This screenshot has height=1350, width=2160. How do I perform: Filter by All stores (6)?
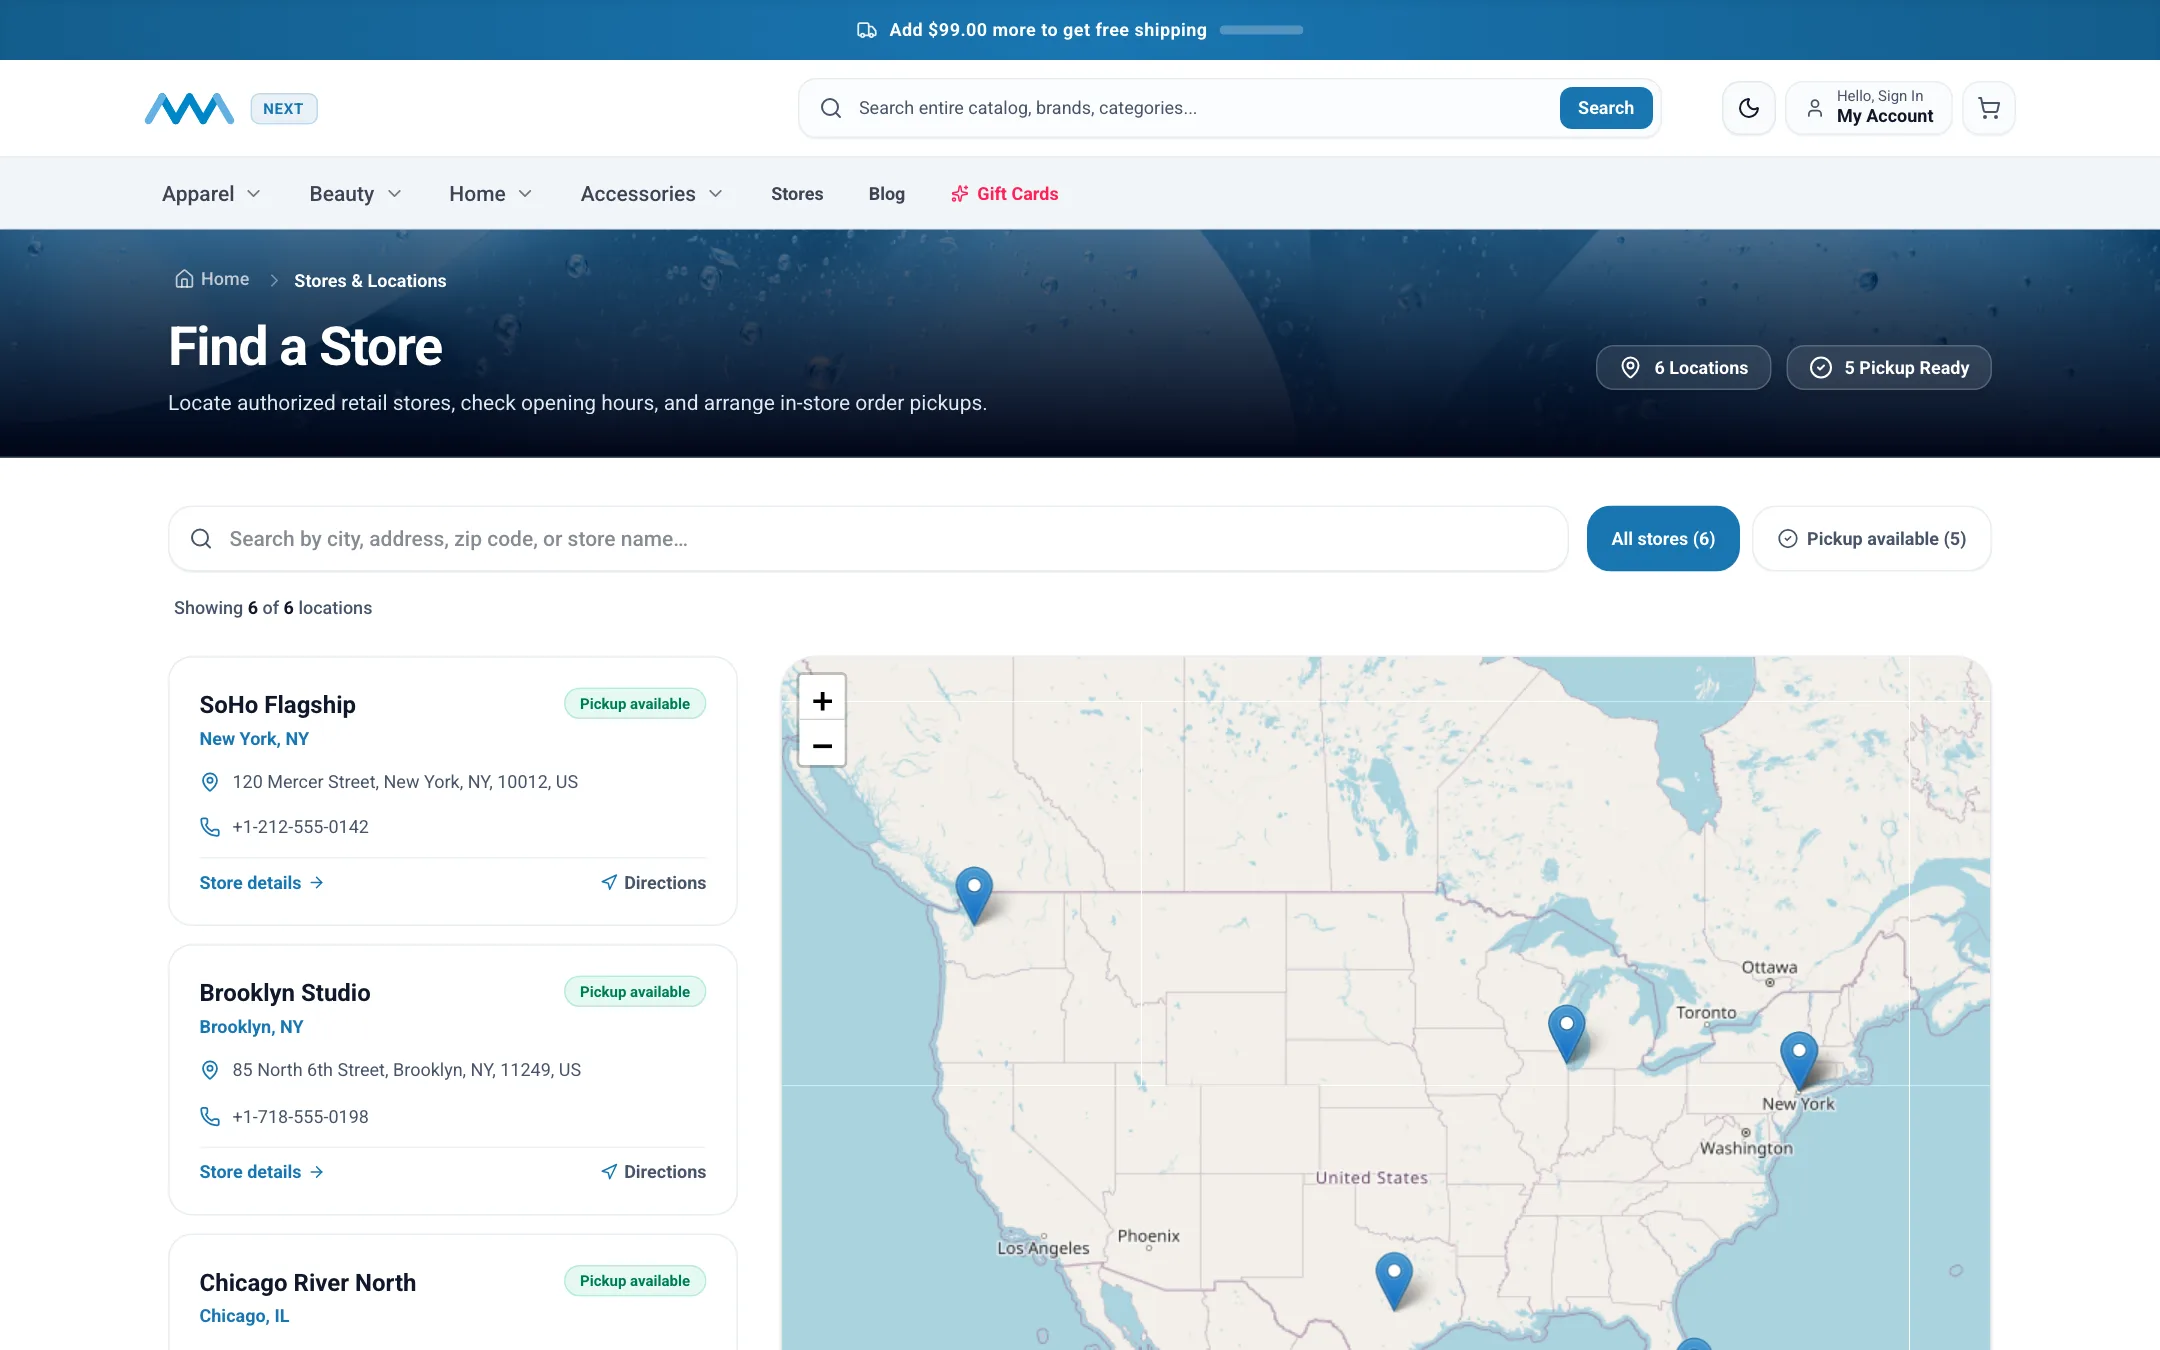pyautogui.click(x=1663, y=539)
